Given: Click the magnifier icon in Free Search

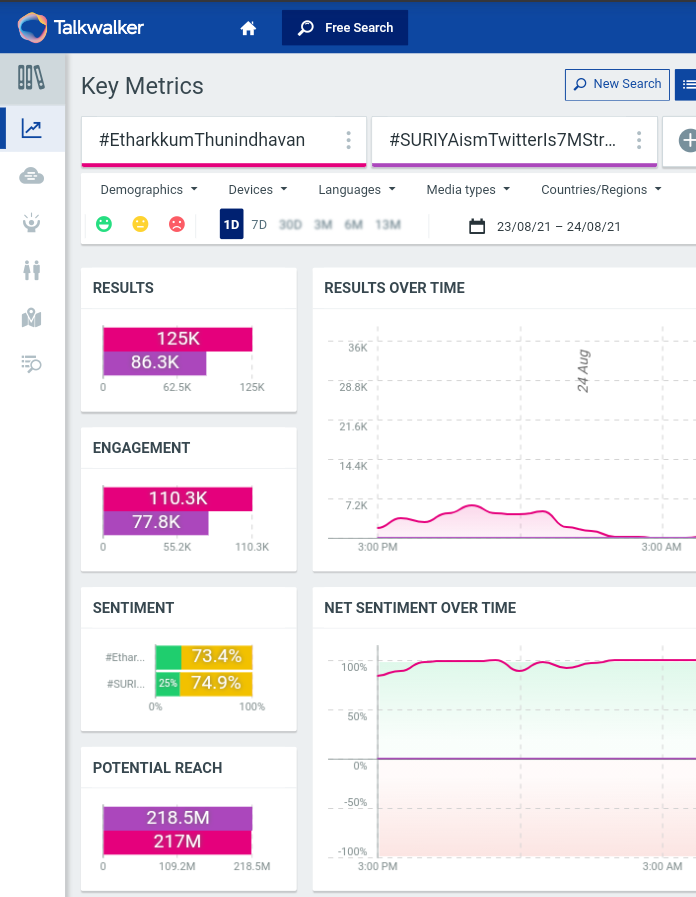Looking at the screenshot, I should coord(306,27).
